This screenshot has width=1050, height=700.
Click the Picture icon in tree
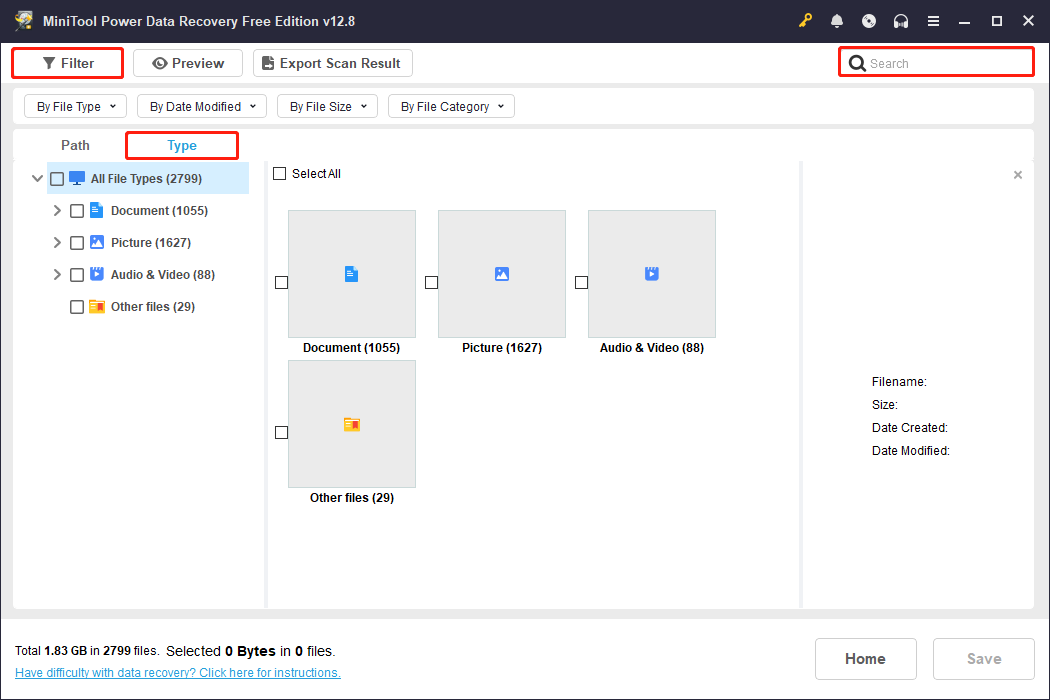(96, 242)
